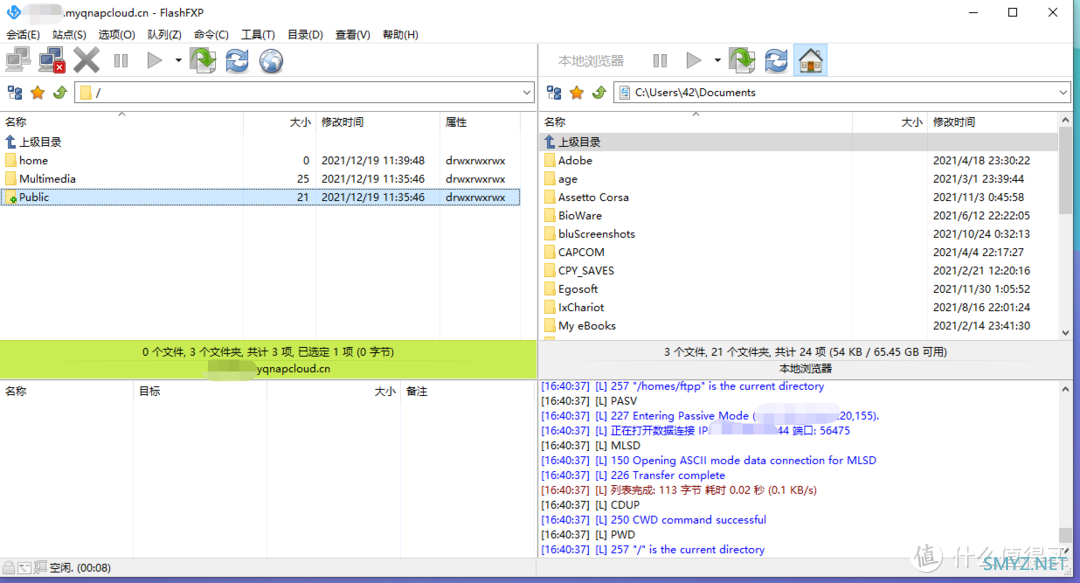The image size is (1080, 583).
Task: Select the Egosoft folder
Action: (x=798, y=289)
